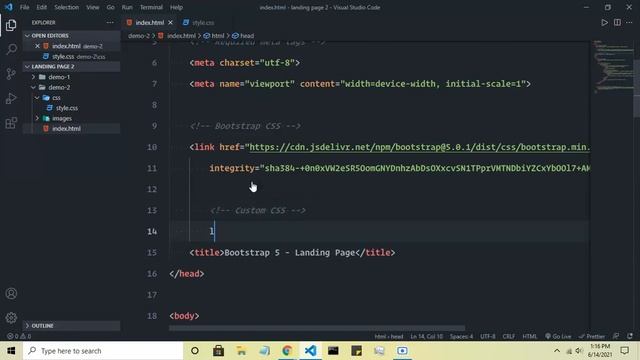Open the Edit menu

point(41,7)
